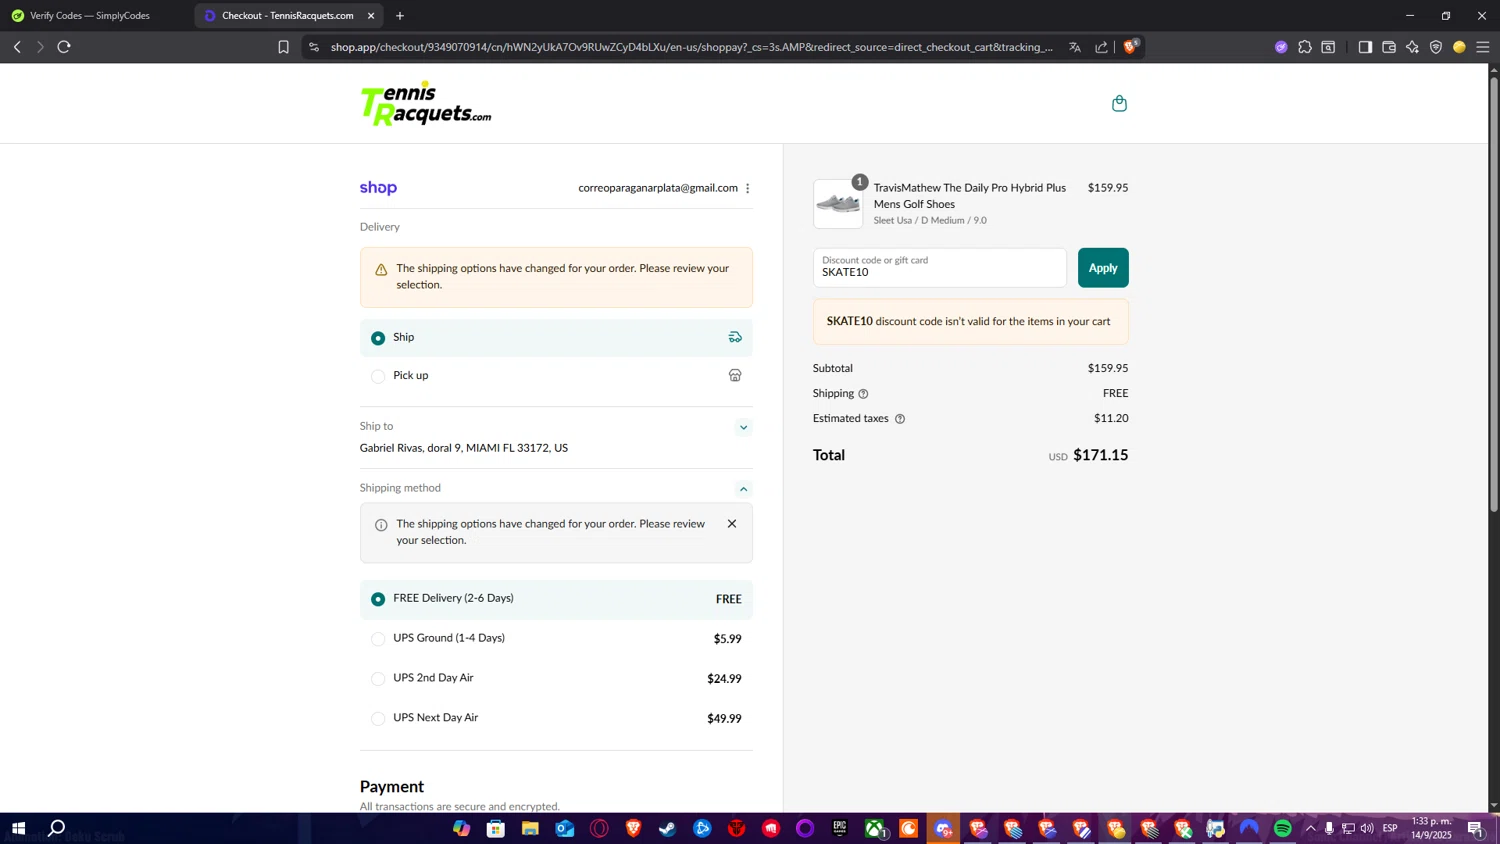The width and height of the screenshot is (1500, 844).
Task: Select the Pick up delivery option
Action: (x=556, y=376)
